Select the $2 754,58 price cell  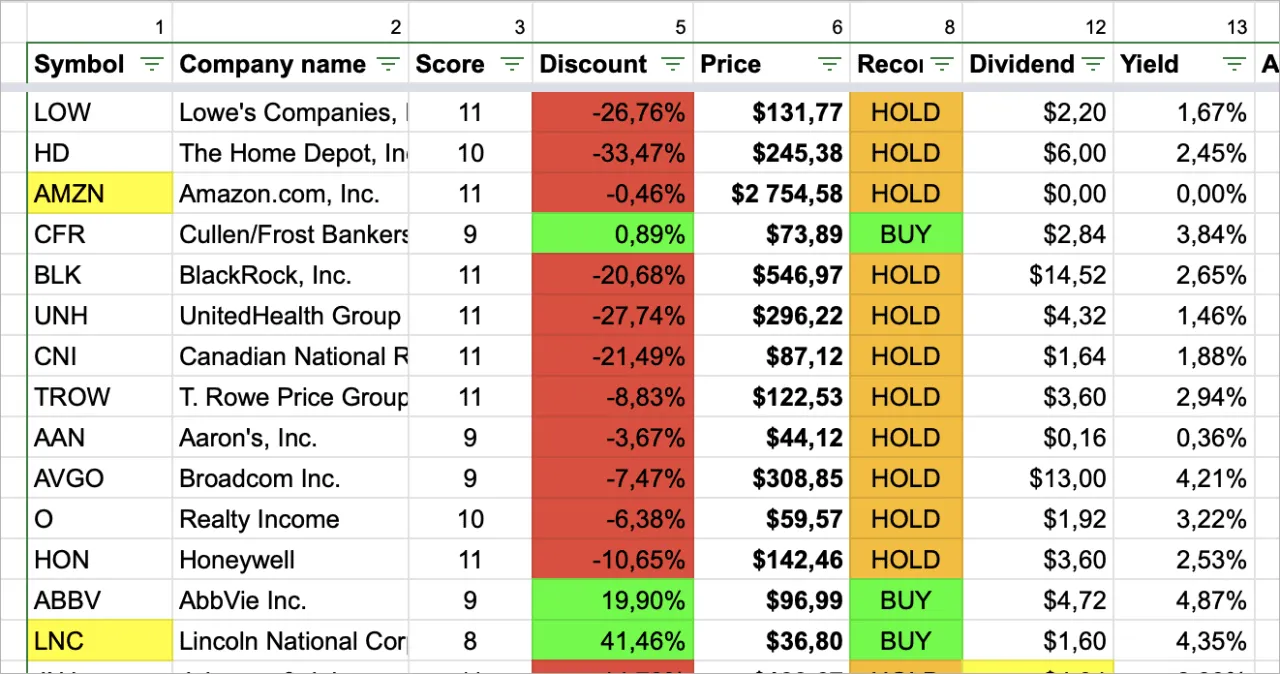pos(771,194)
